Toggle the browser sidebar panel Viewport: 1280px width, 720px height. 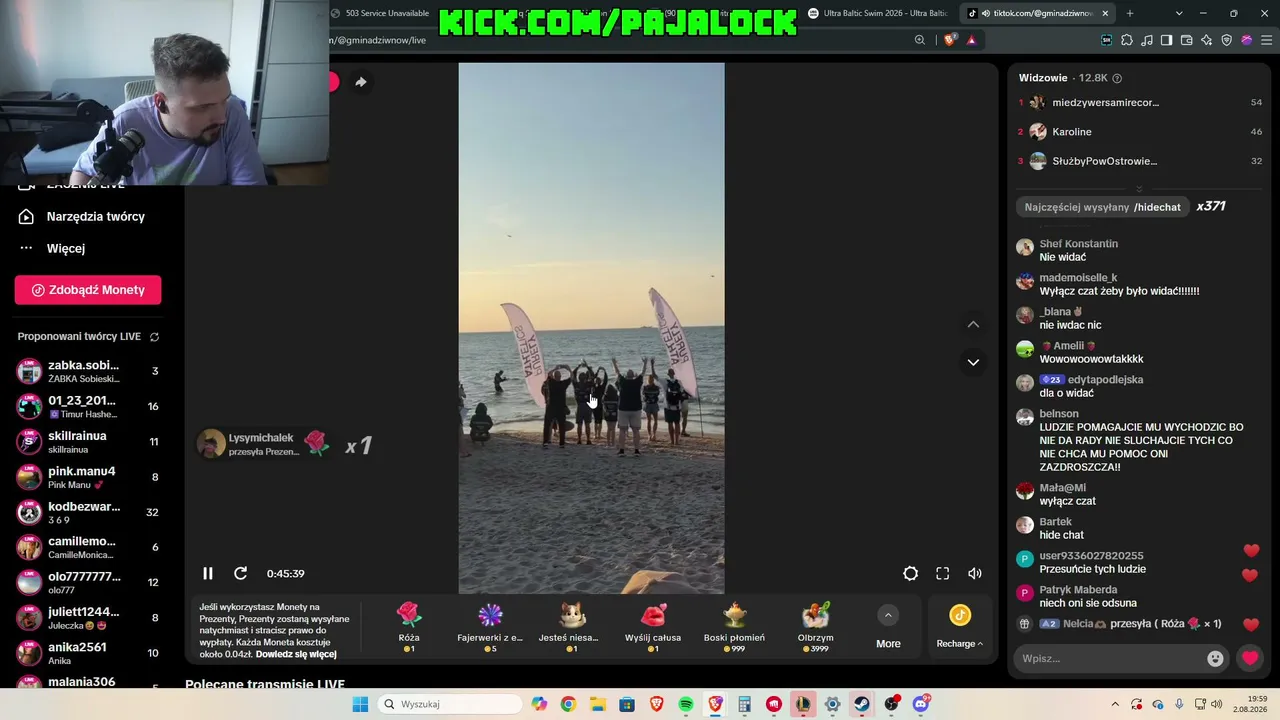pyautogui.click(x=1167, y=40)
